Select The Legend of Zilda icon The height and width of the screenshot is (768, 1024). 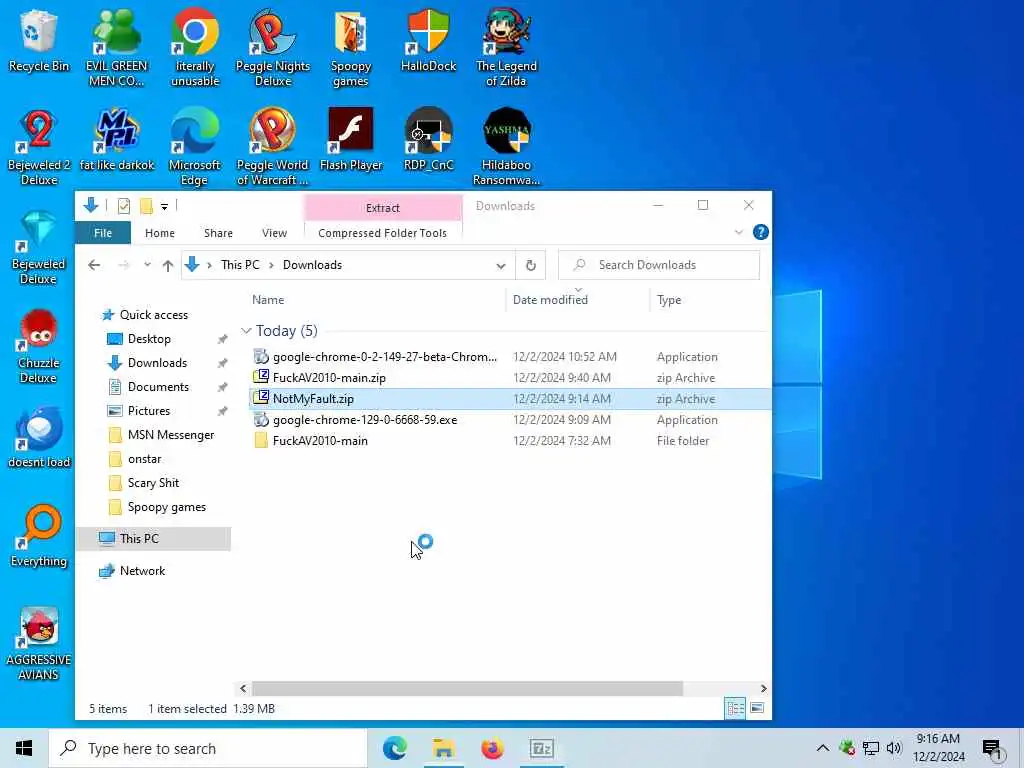point(506,48)
